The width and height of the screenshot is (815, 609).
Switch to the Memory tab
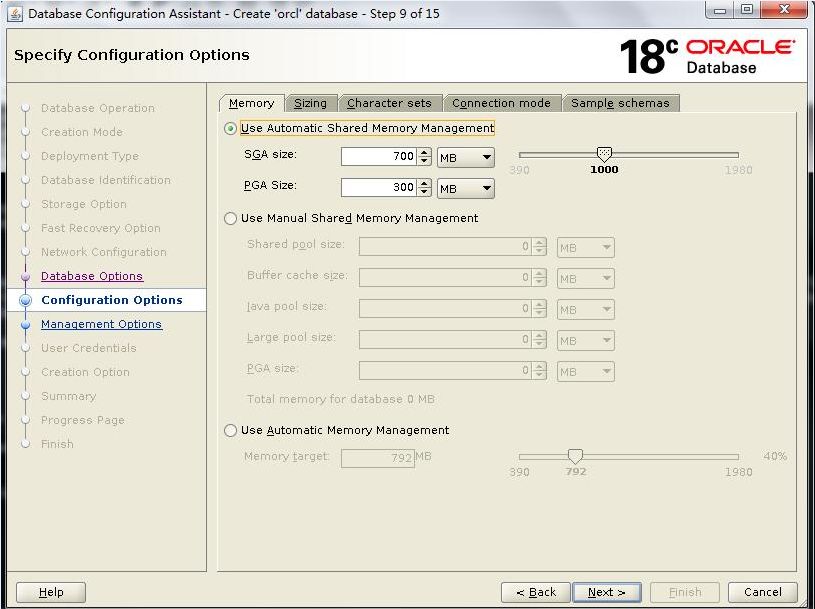pyautogui.click(x=252, y=103)
